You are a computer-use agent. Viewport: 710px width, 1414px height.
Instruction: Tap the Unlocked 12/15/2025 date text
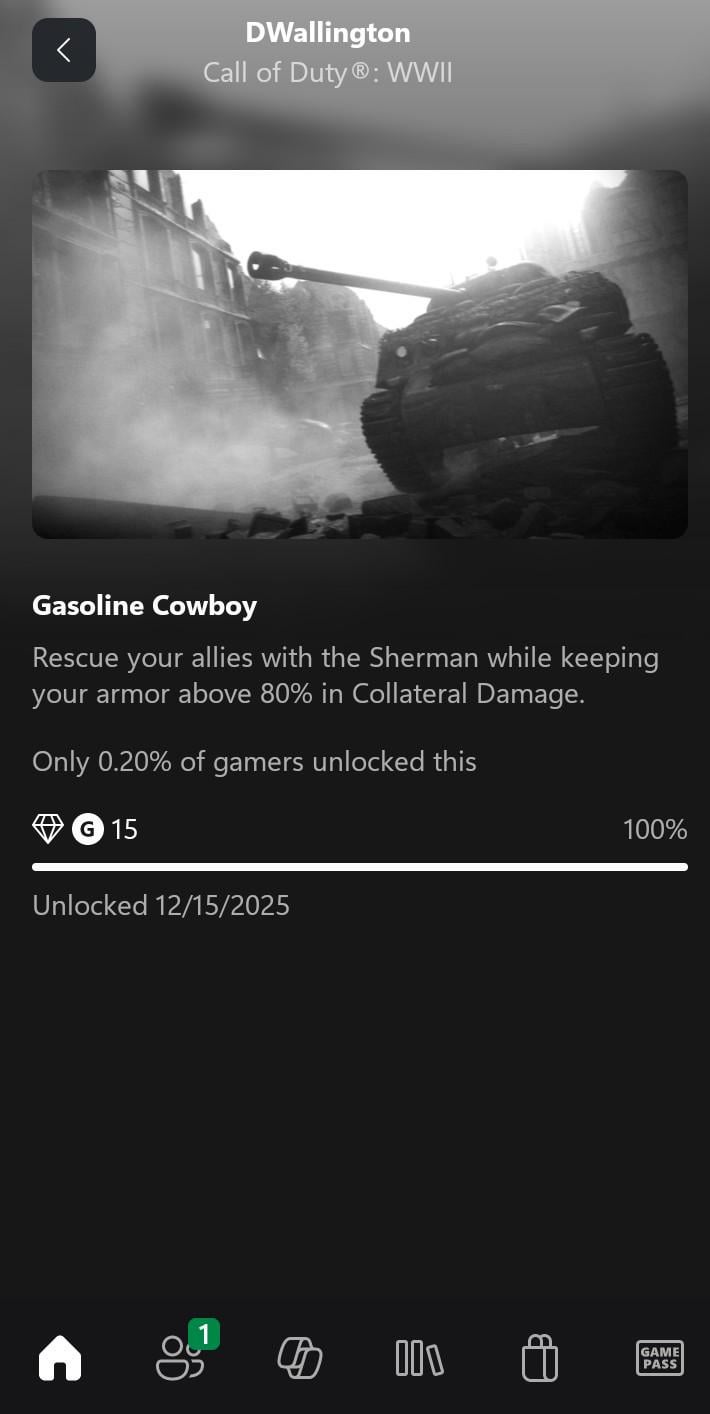click(x=161, y=906)
